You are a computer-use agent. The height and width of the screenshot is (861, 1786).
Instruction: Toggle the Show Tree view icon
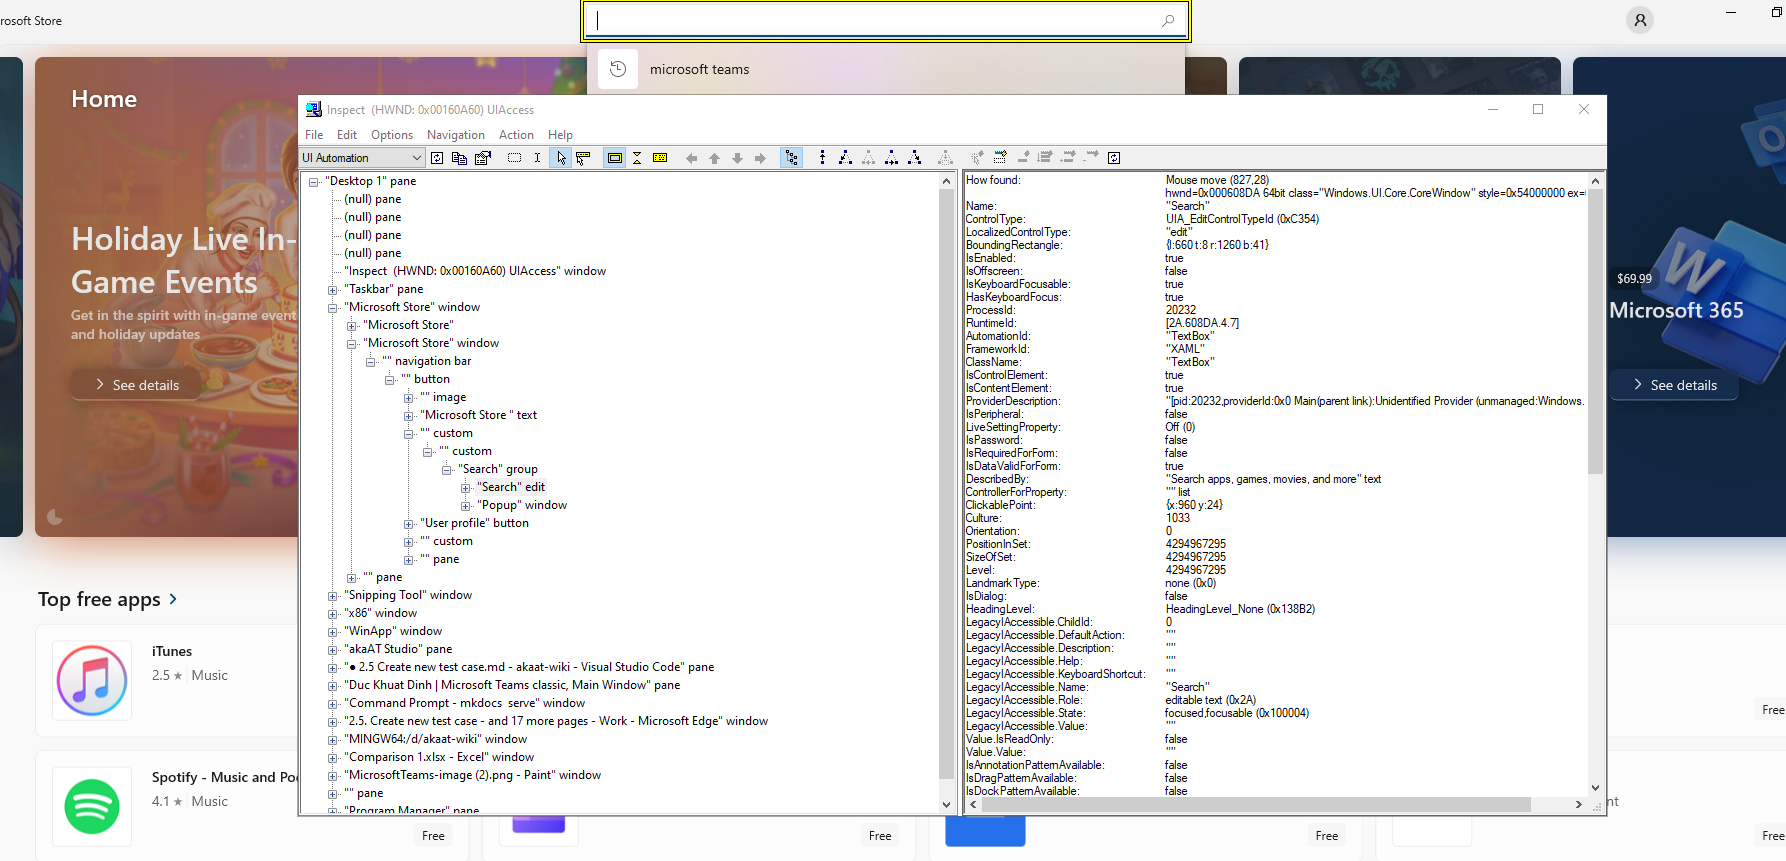(792, 158)
